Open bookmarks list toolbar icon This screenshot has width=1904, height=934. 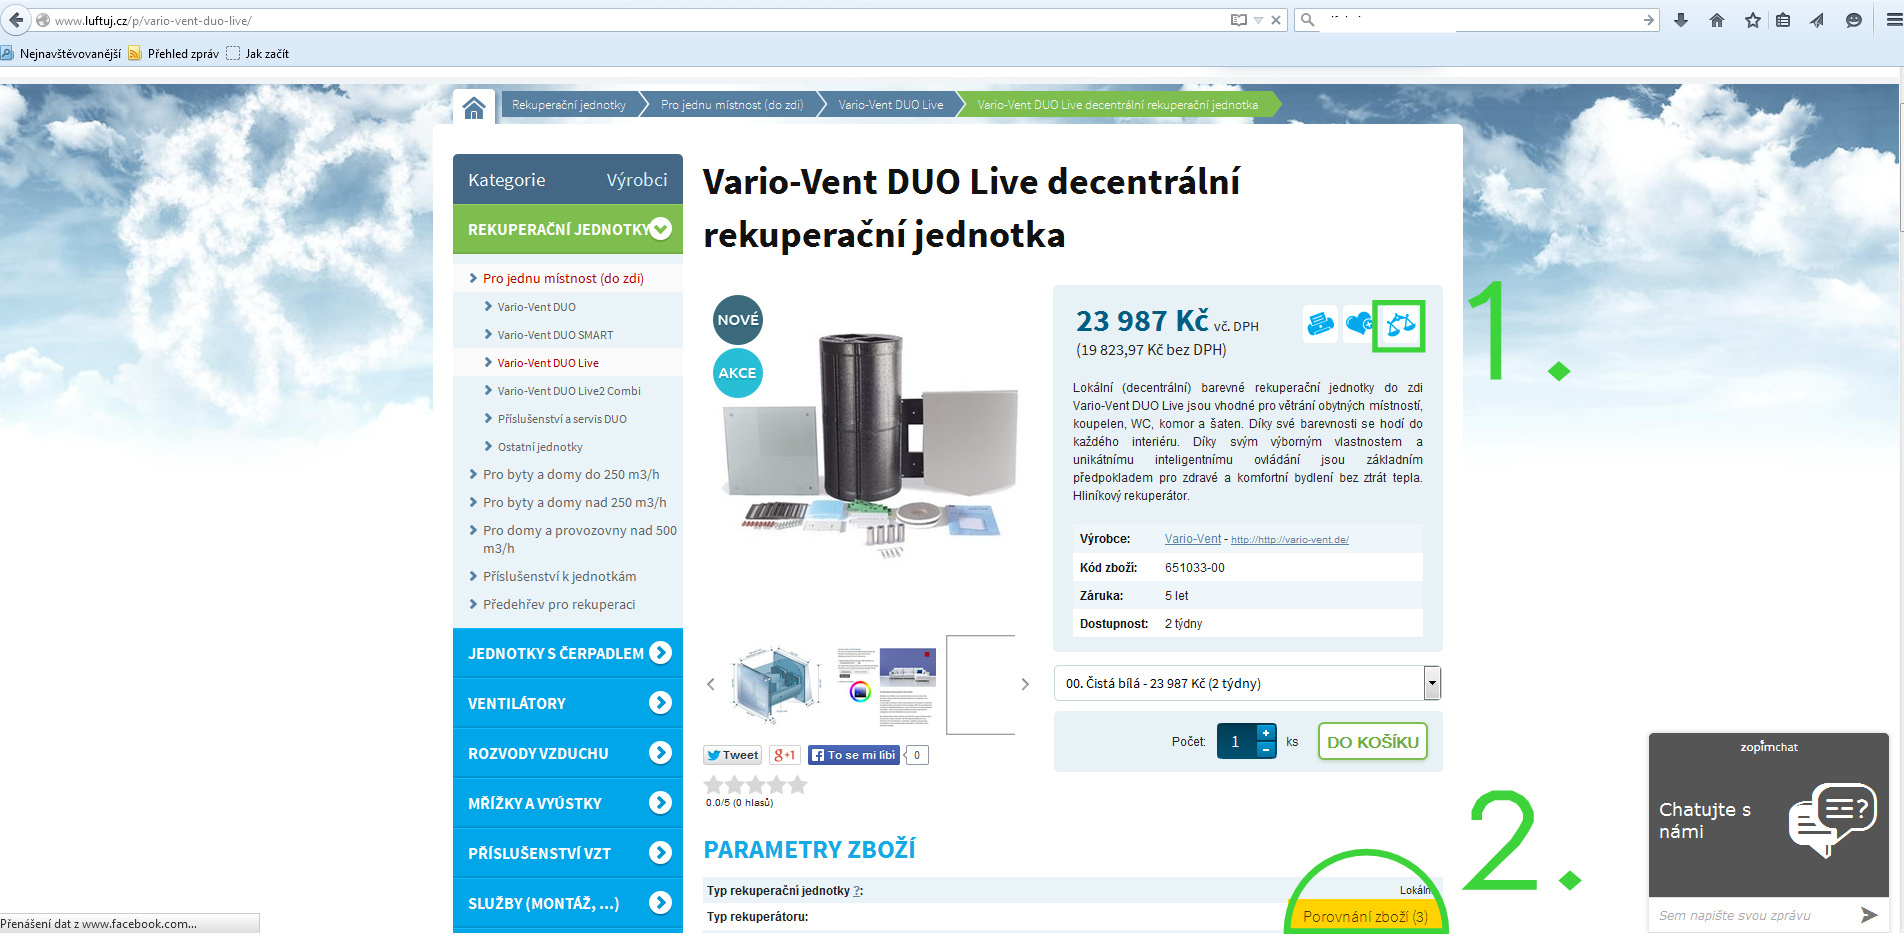tap(1783, 20)
